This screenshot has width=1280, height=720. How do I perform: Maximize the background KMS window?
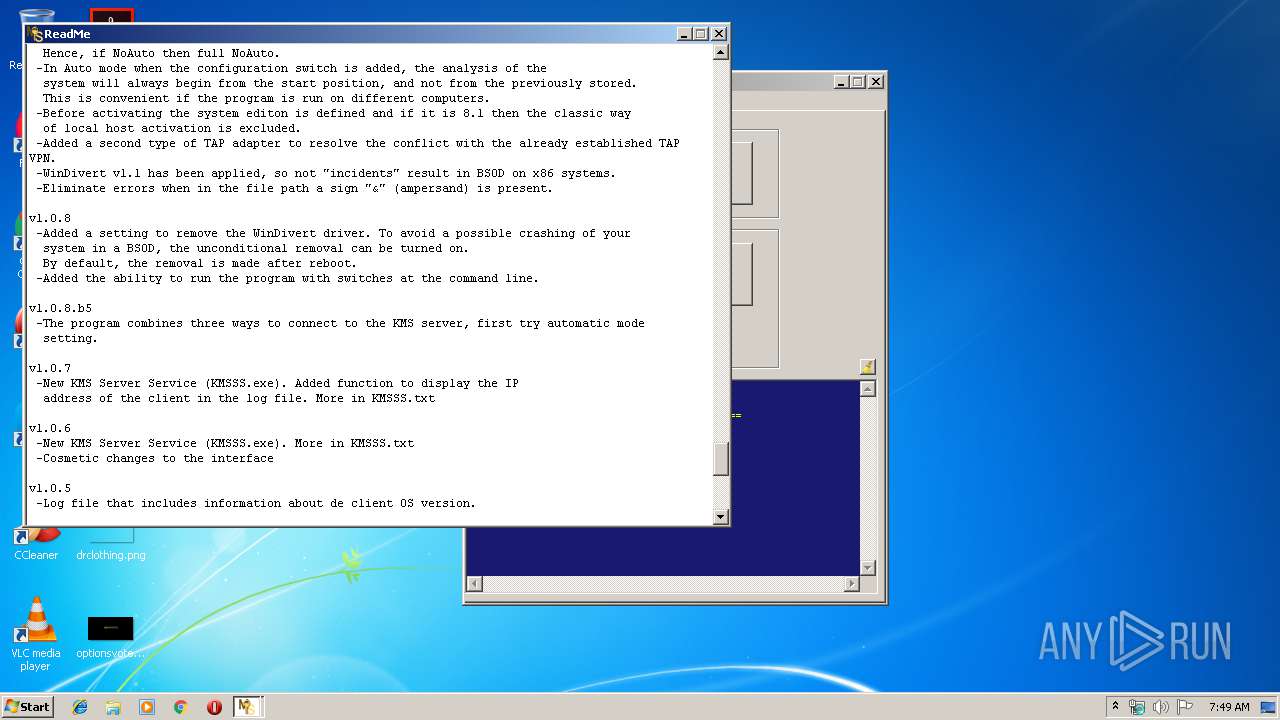click(x=858, y=82)
